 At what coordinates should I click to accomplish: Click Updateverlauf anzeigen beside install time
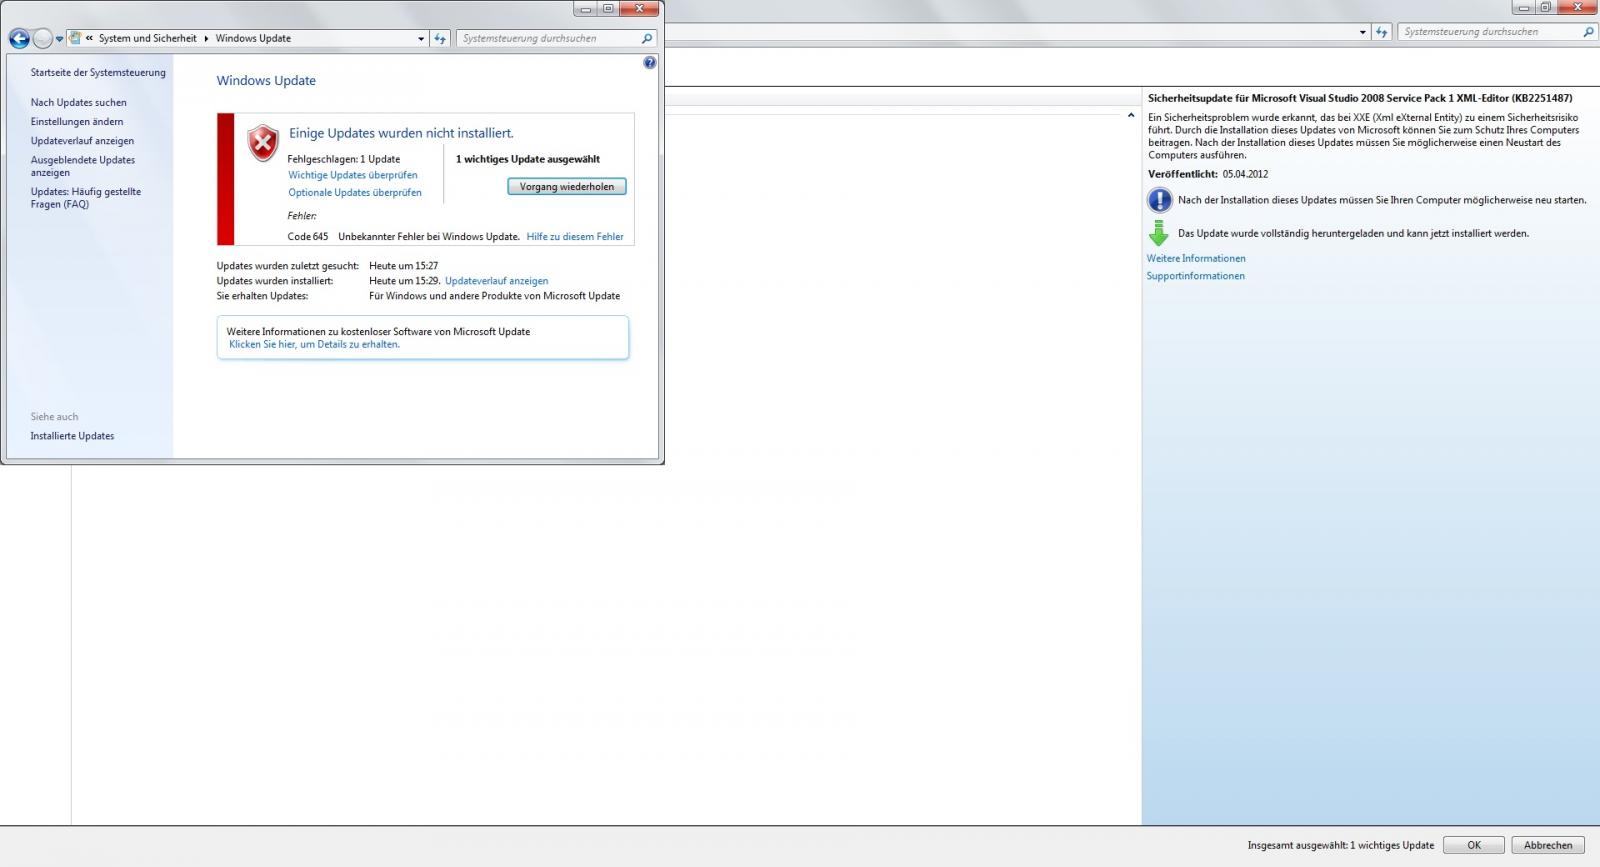pos(496,281)
